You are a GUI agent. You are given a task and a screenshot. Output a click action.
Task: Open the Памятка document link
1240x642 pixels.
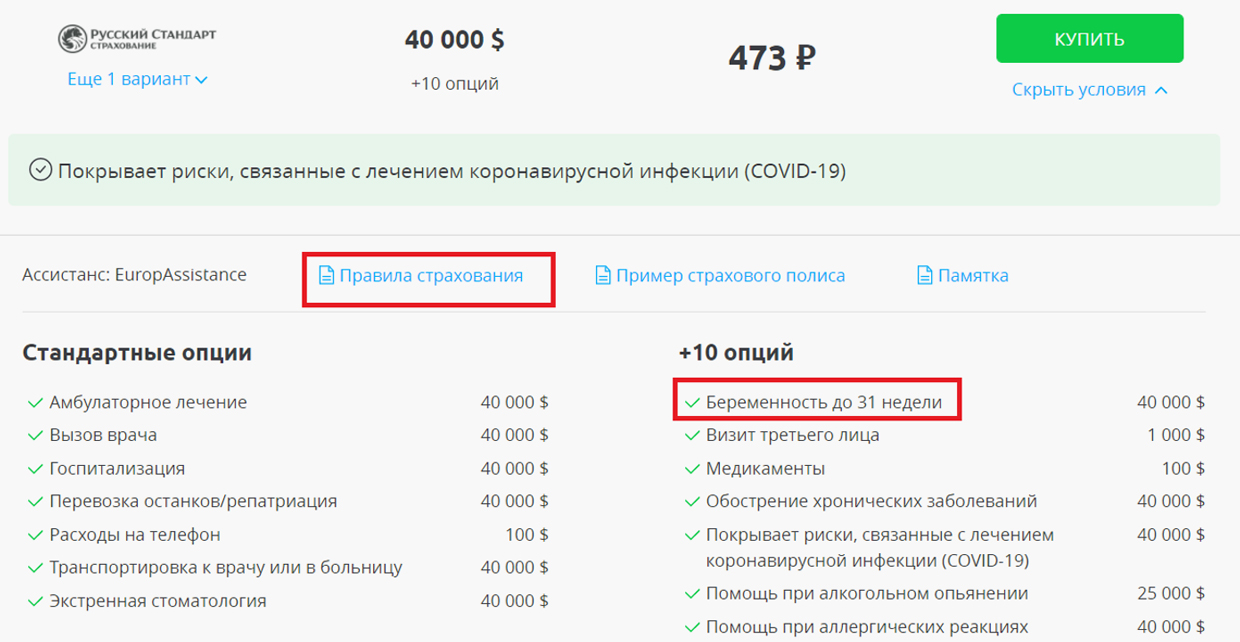click(x=972, y=275)
